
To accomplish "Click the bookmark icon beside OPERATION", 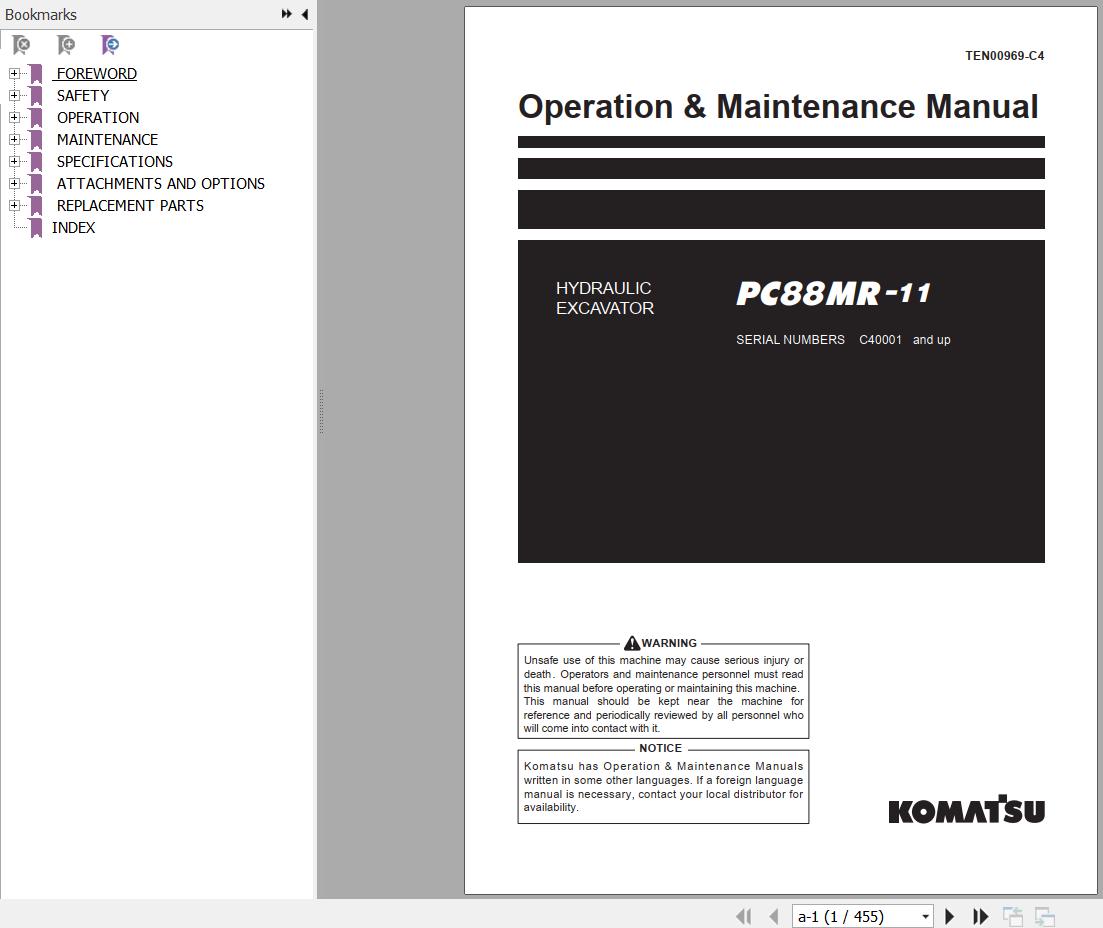I will [x=36, y=117].
